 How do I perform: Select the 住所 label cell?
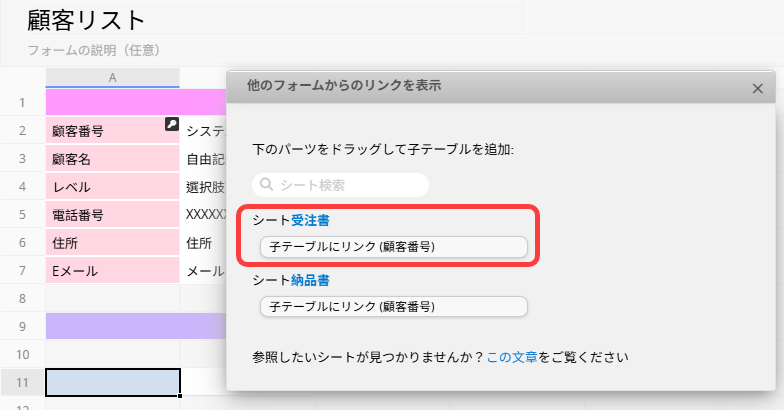pyautogui.click(x=112, y=242)
